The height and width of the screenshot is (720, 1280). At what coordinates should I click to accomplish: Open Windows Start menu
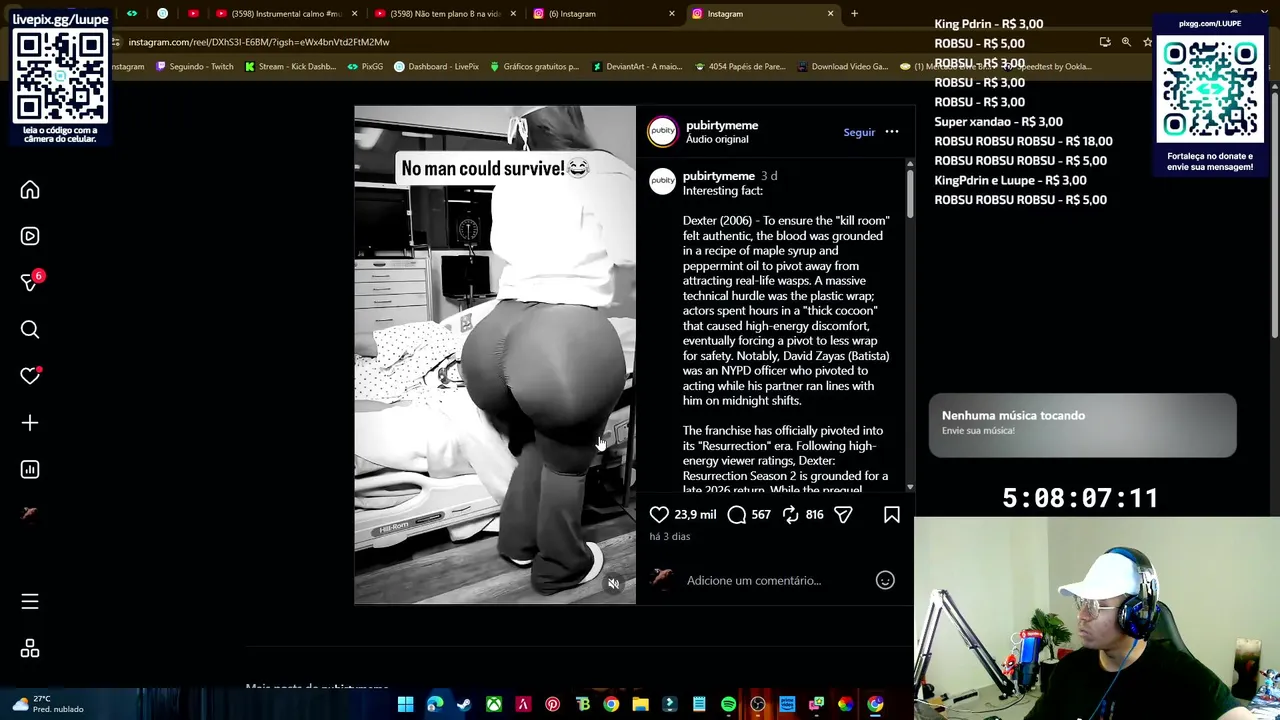coord(405,705)
